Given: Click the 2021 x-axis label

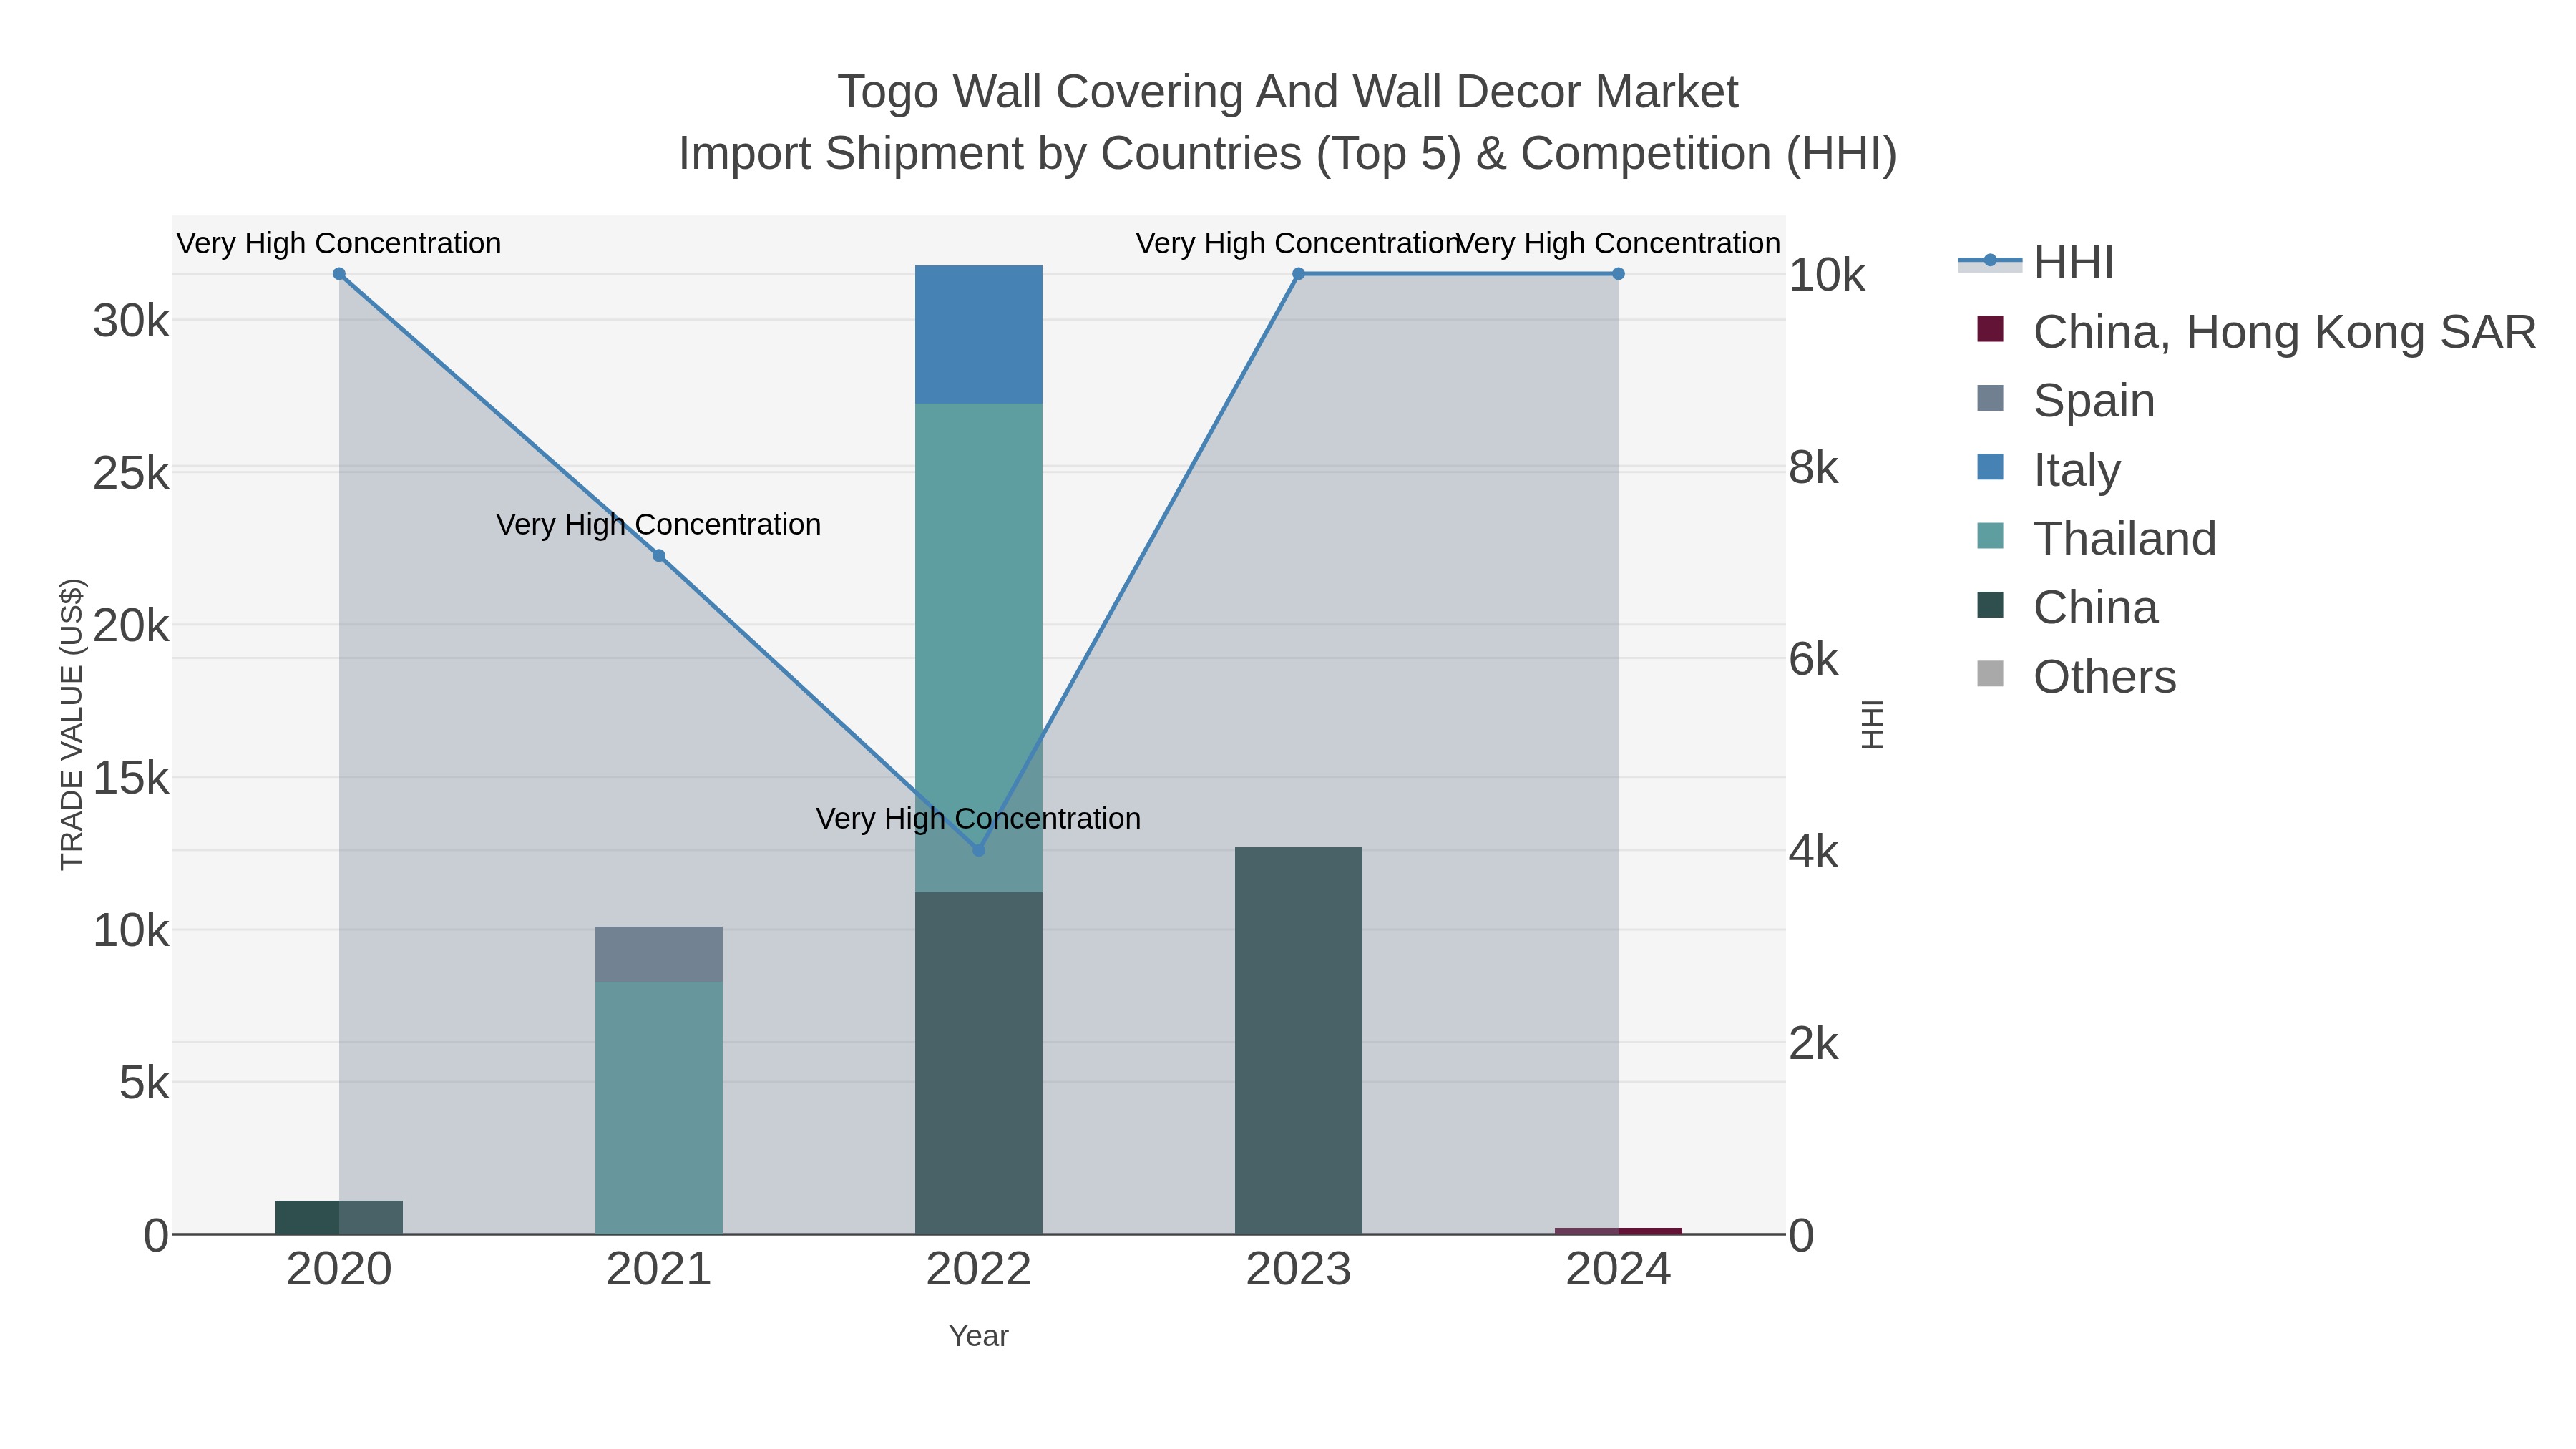Looking at the screenshot, I should coord(659,1270).
